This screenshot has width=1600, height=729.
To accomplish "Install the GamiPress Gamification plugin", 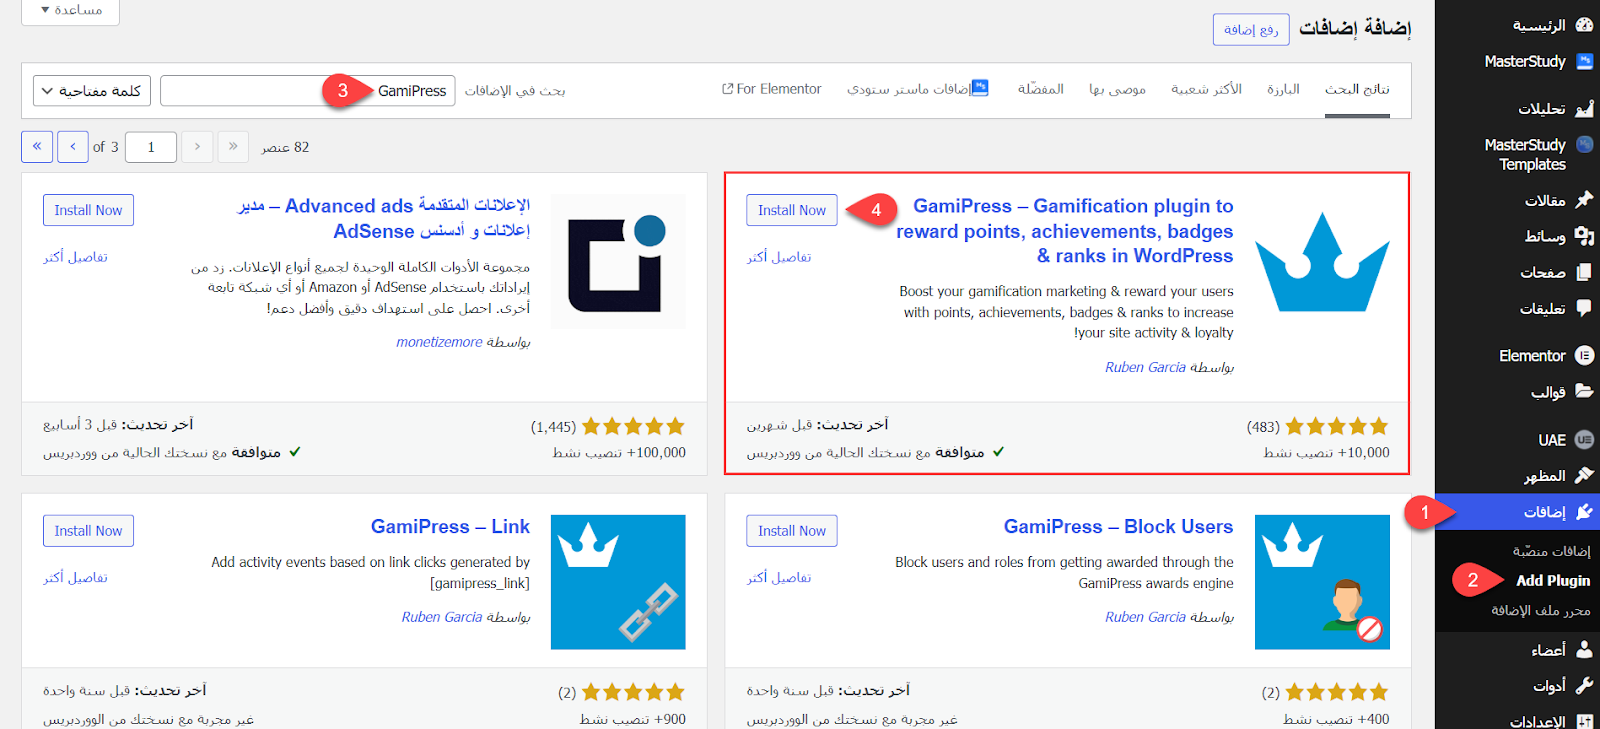I will pyautogui.click(x=792, y=210).
